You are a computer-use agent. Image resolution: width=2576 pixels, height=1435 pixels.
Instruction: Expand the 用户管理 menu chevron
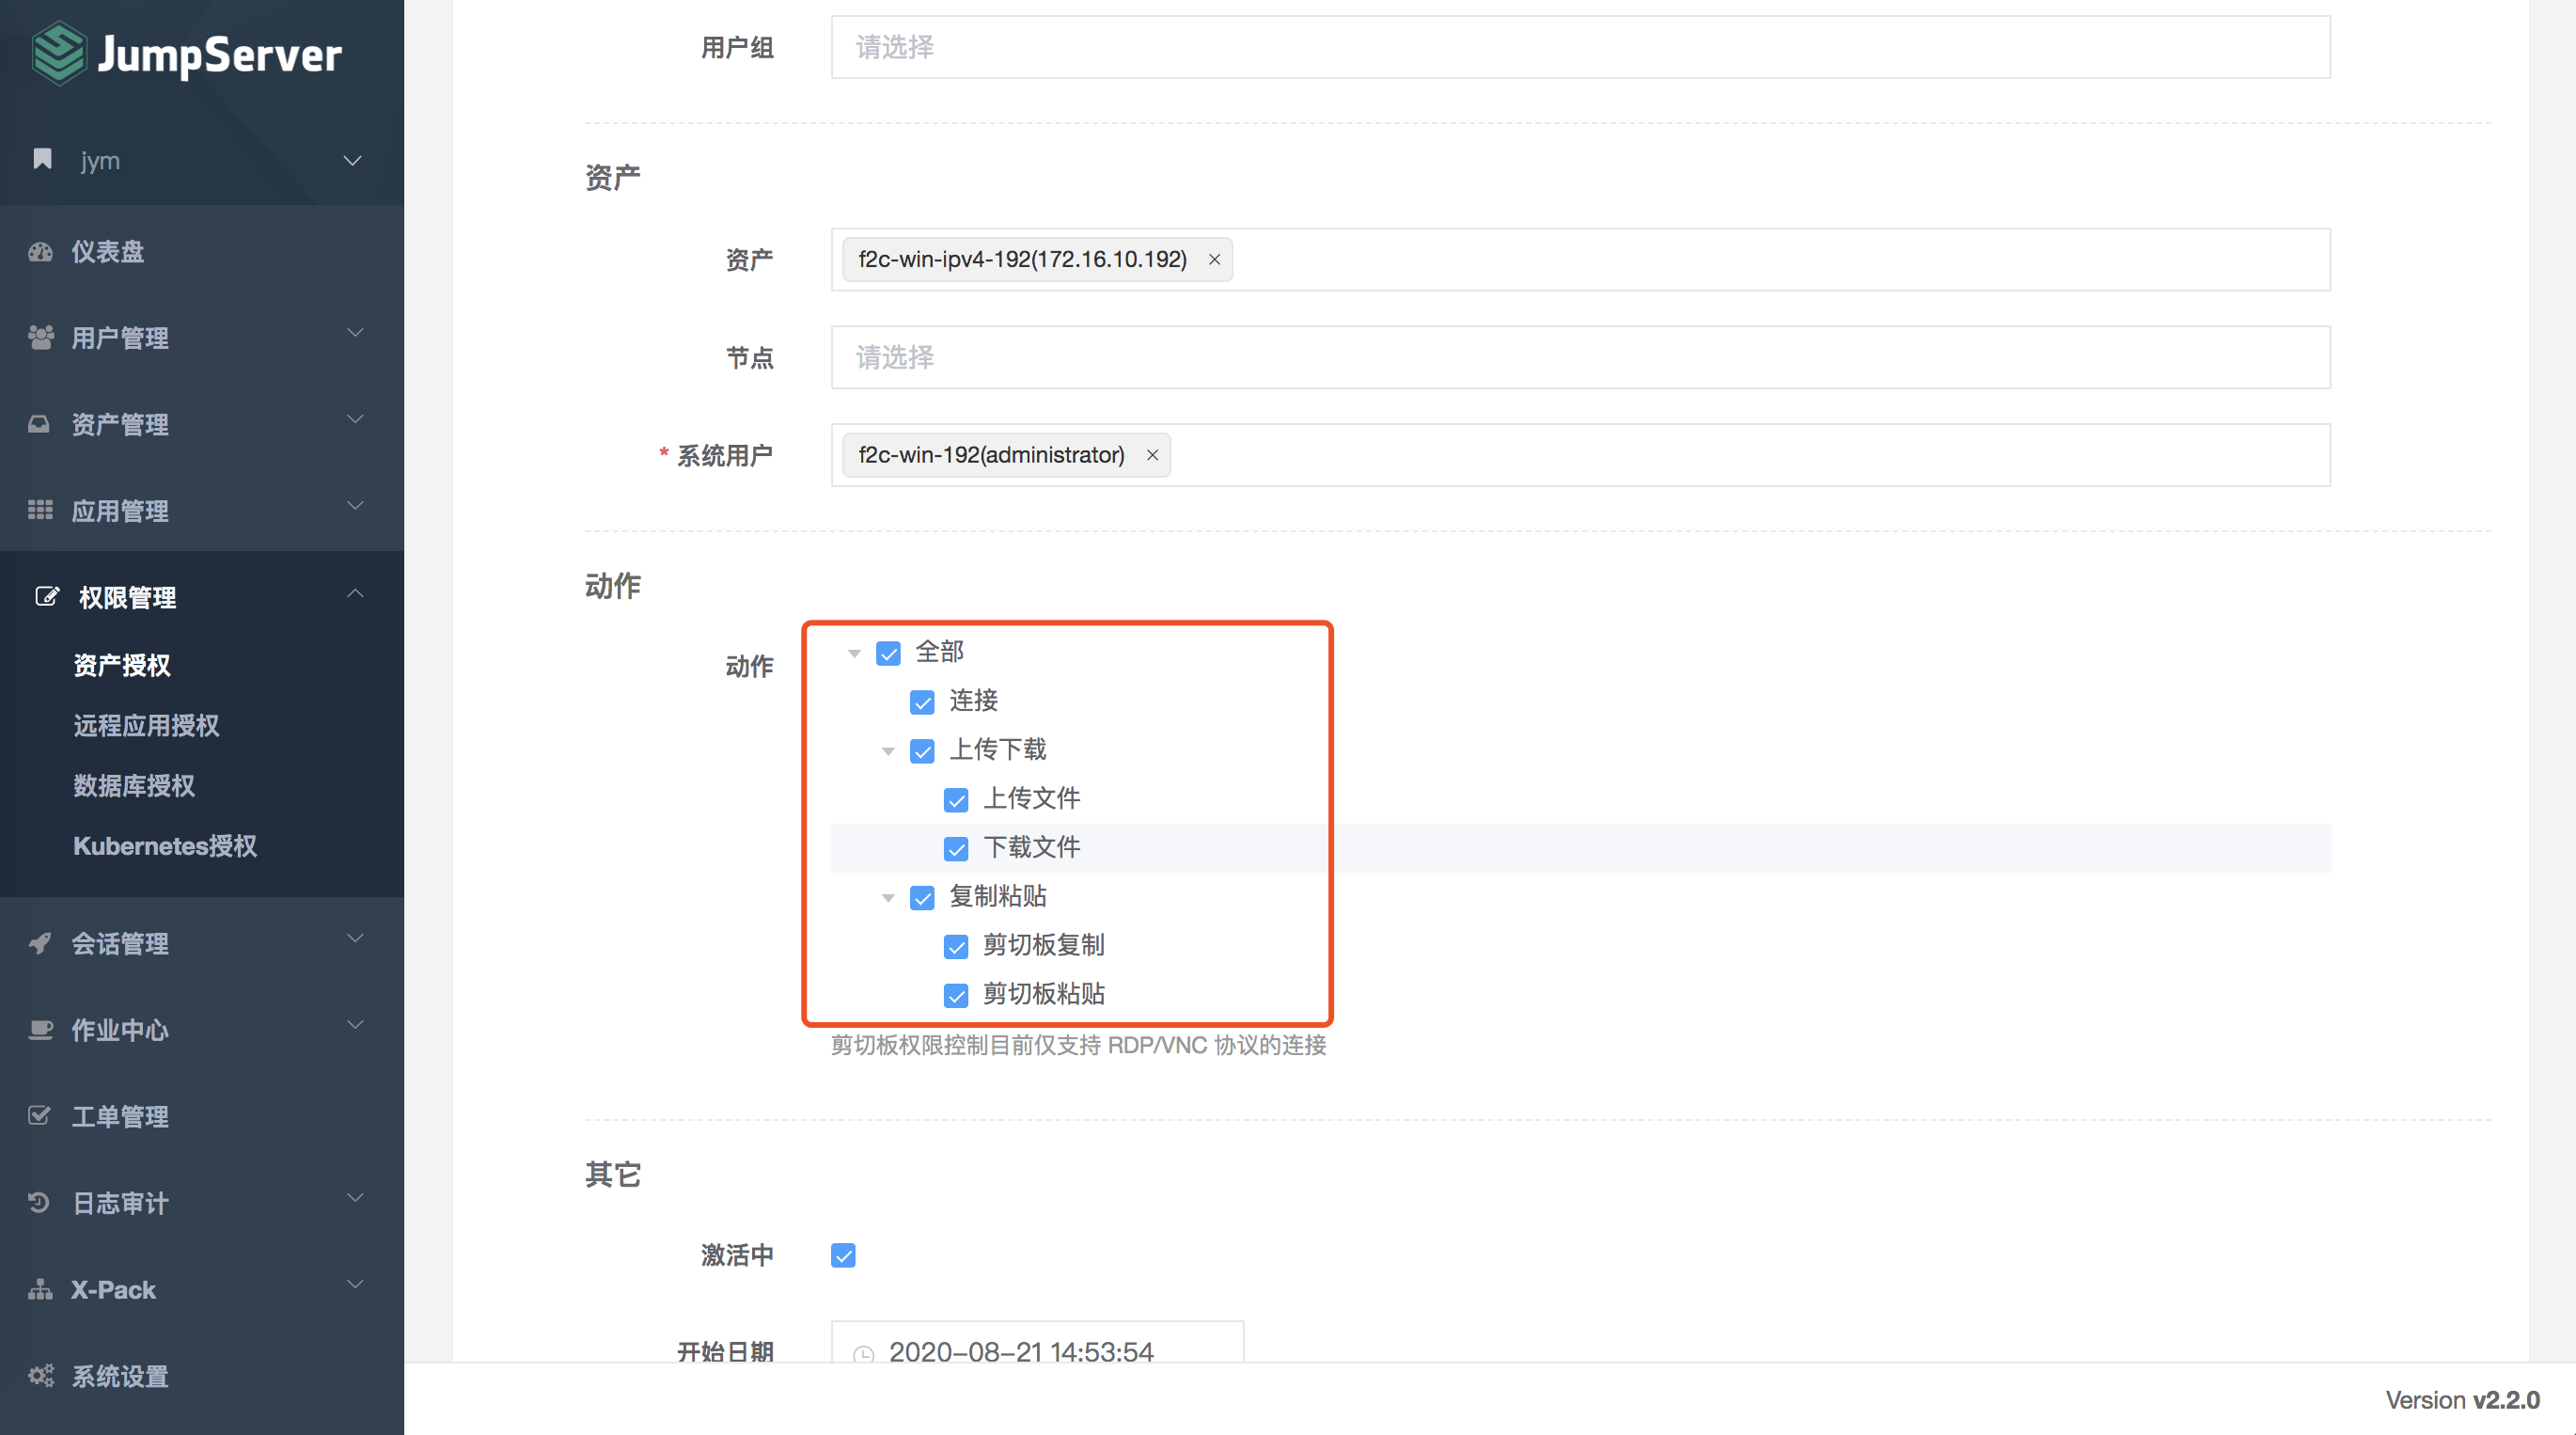click(x=355, y=334)
